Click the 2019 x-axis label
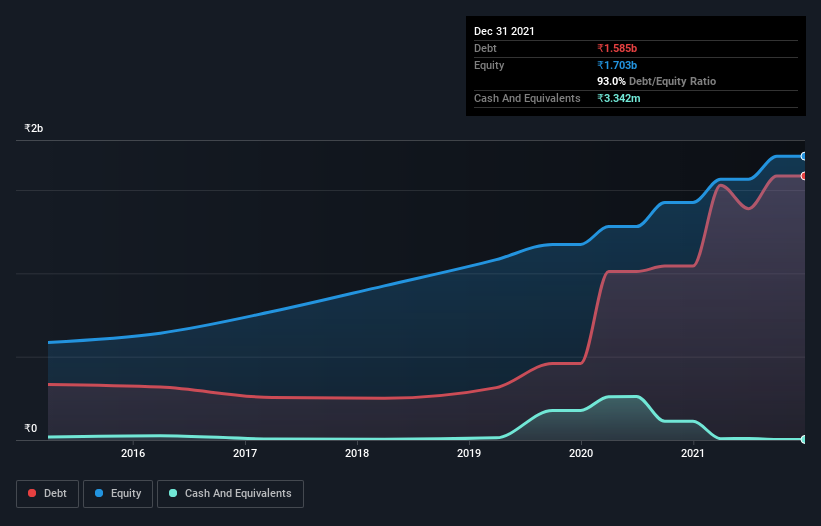The height and width of the screenshot is (526, 821). [x=469, y=453]
